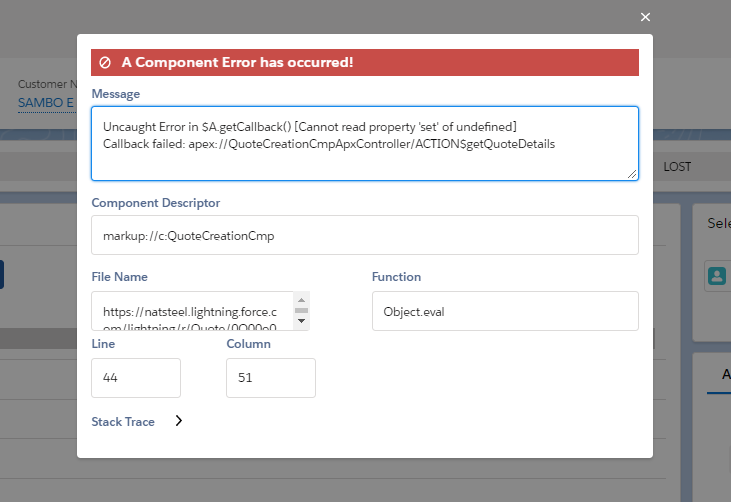The height and width of the screenshot is (502, 731).
Task: Close the component error dialog
Action: pyautogui.click(x=645, y=17)
